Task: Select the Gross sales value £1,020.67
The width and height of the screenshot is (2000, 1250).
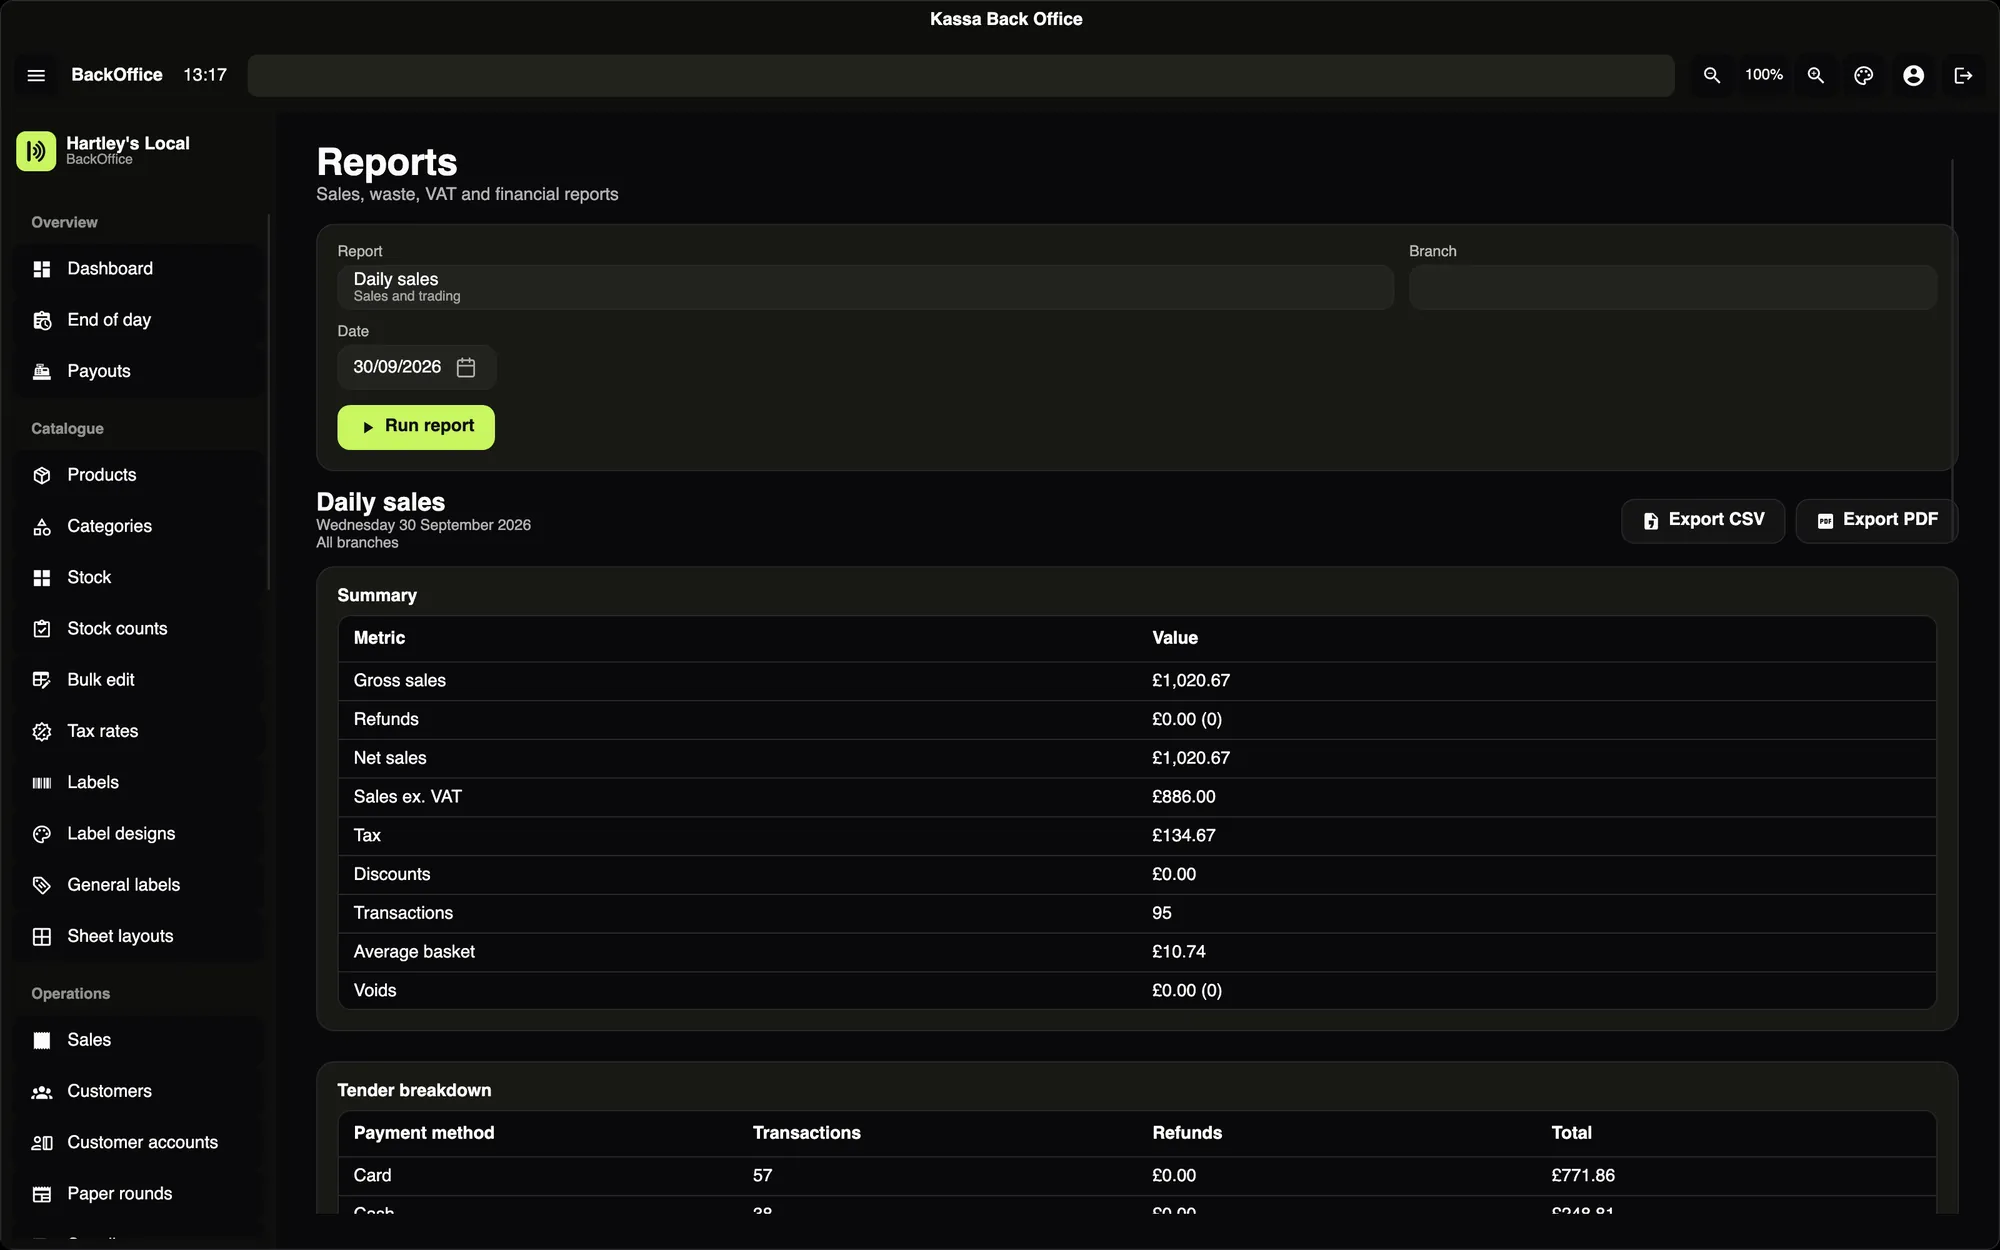Action: (1191, 681)
